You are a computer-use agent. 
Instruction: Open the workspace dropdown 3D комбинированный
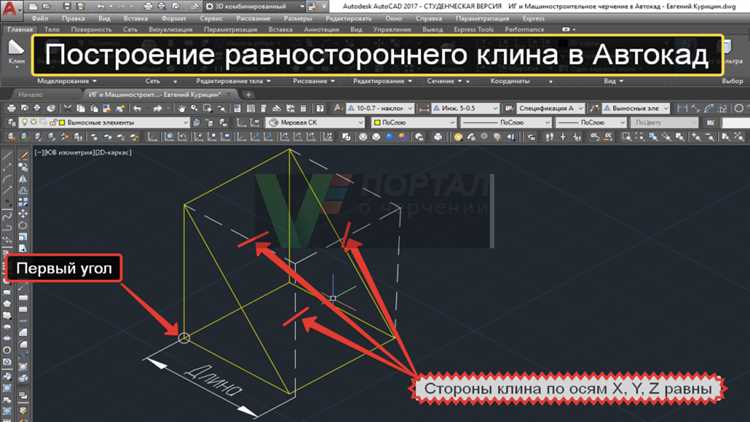point(255,7)
